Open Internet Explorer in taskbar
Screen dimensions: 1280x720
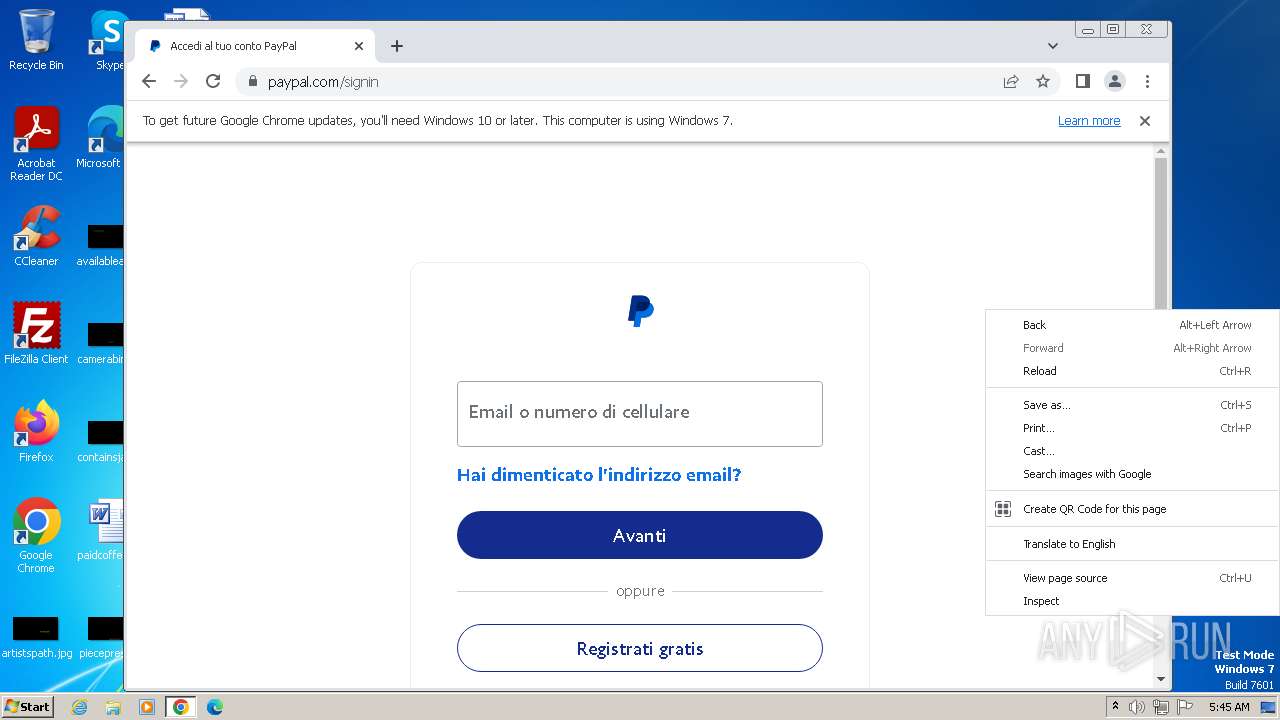[x=79, y=707]
